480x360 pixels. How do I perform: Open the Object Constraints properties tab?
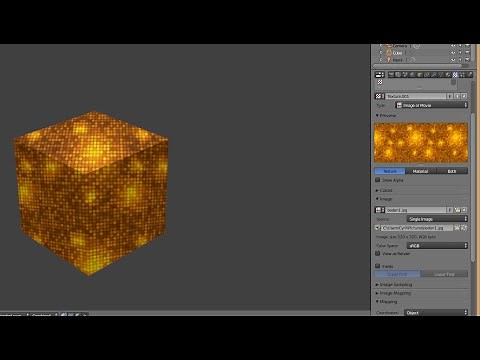427,75
